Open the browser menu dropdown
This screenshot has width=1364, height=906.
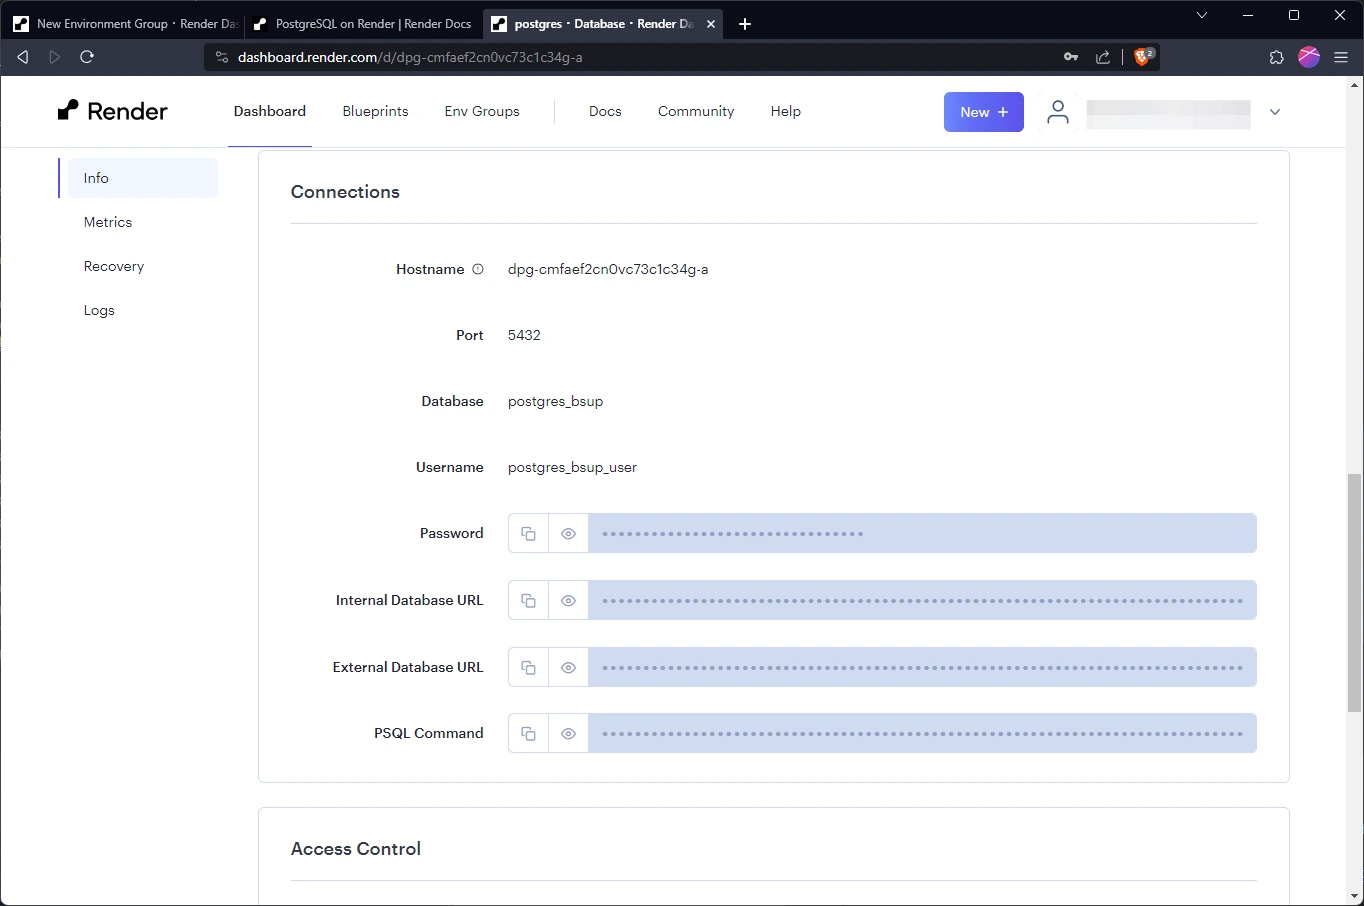1342,57
